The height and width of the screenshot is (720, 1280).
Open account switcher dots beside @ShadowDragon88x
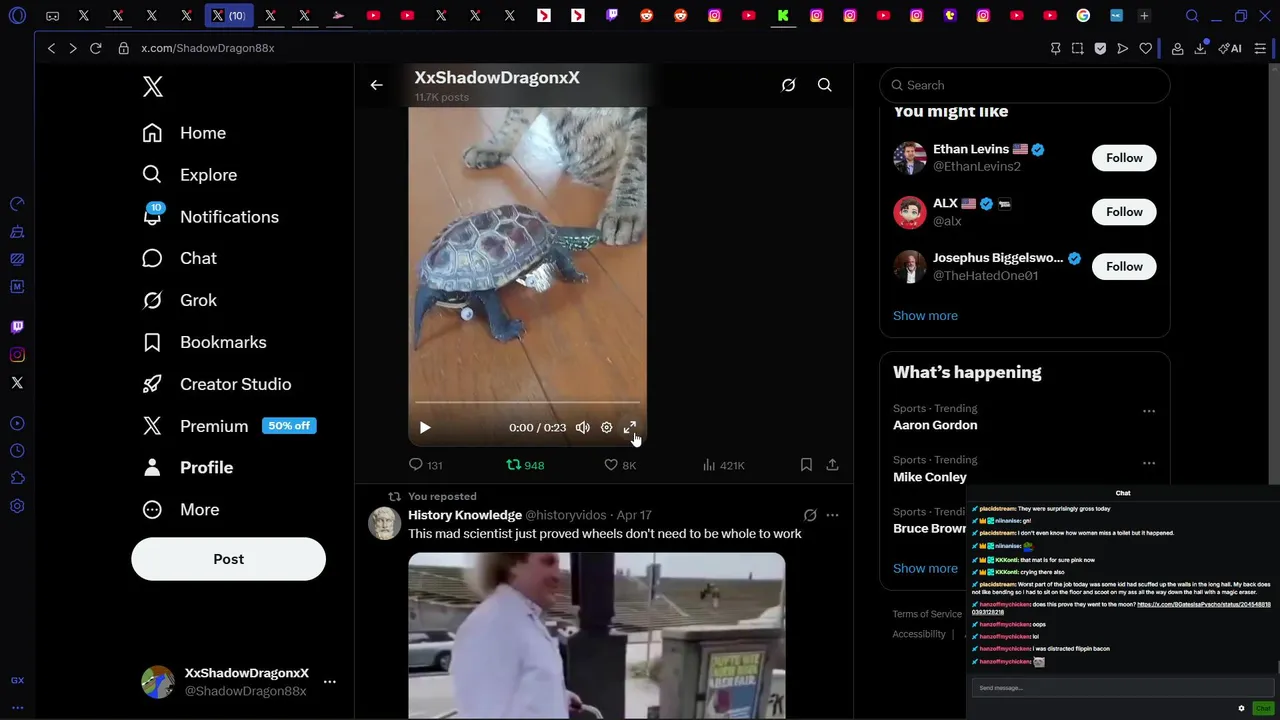(x=329, y=682)
